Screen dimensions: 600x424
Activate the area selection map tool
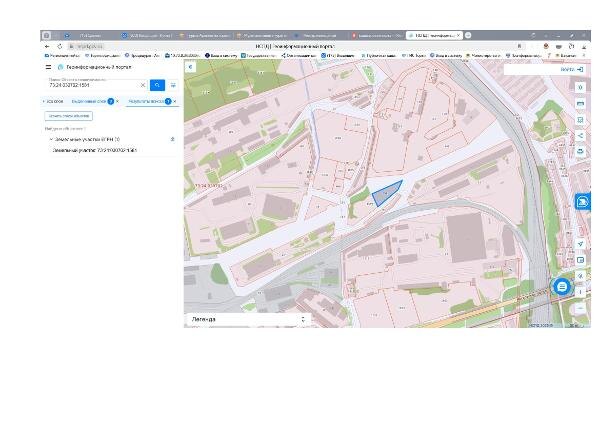(x=580, y=120)
